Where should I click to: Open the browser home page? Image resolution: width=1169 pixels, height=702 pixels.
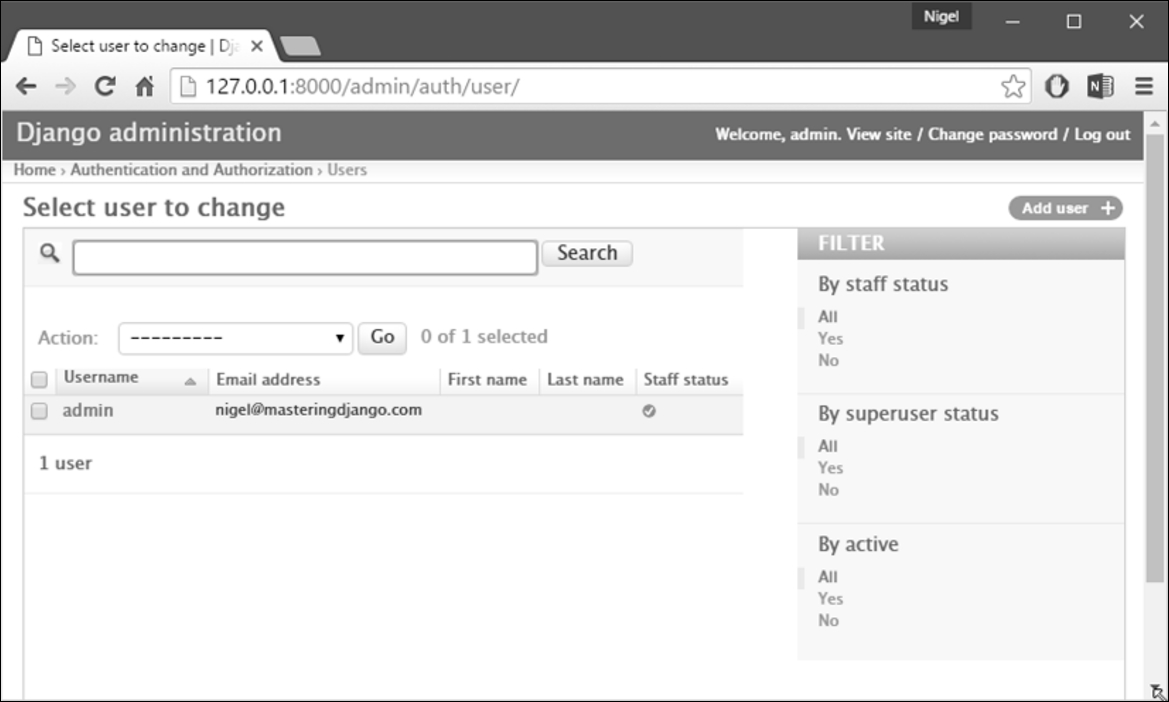coord(145,86)
